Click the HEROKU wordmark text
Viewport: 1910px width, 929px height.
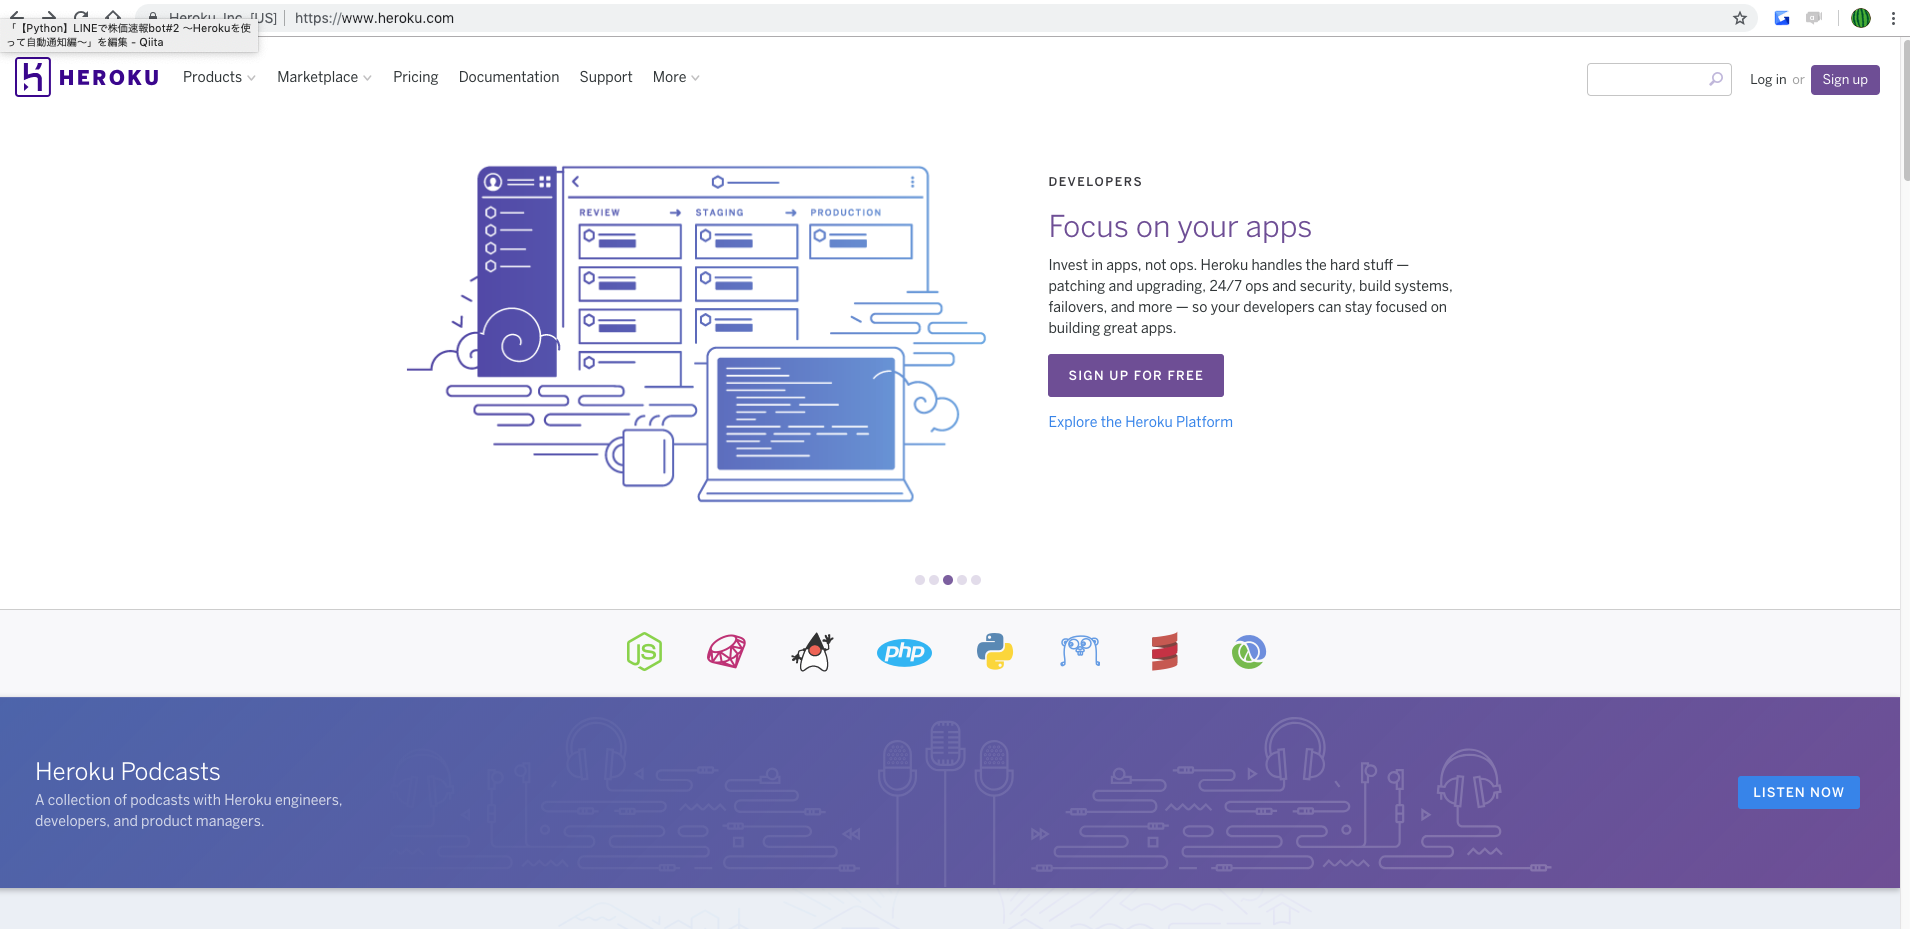coord(109,78)
